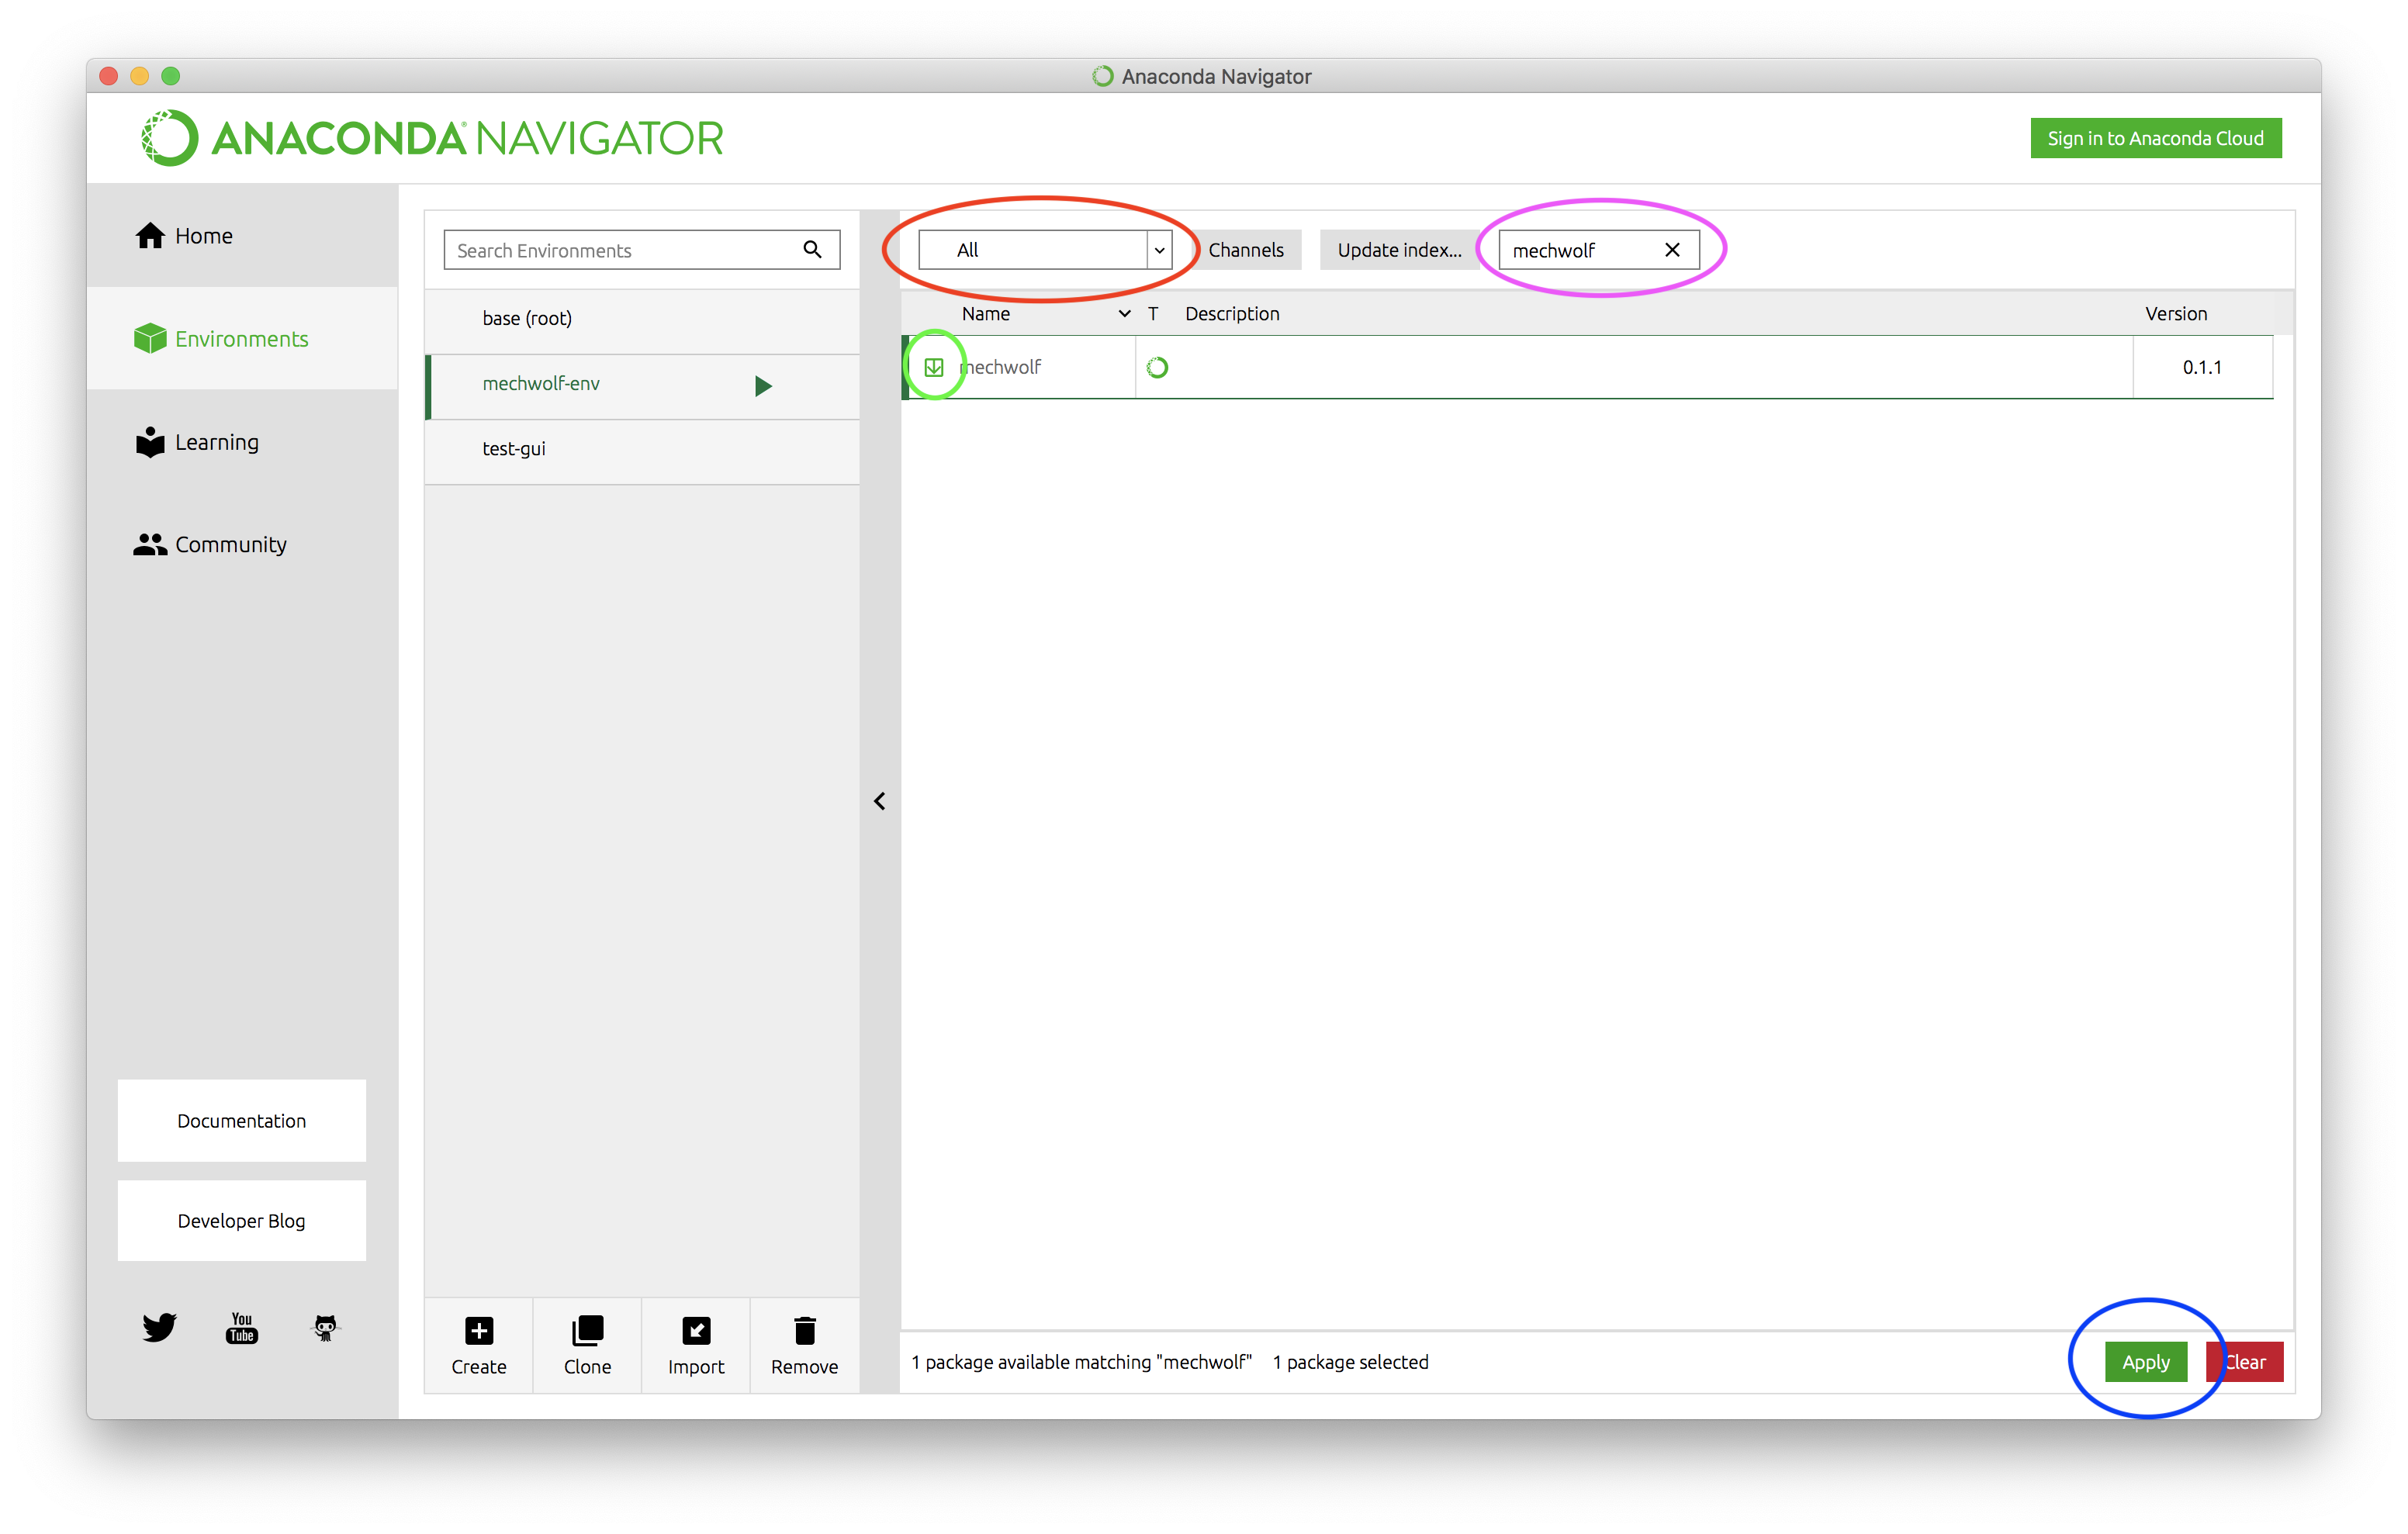This screenshot has width=2408, height=1534.
Task: Sign in to Anaconda Cloud
Action: (2155, 138)
